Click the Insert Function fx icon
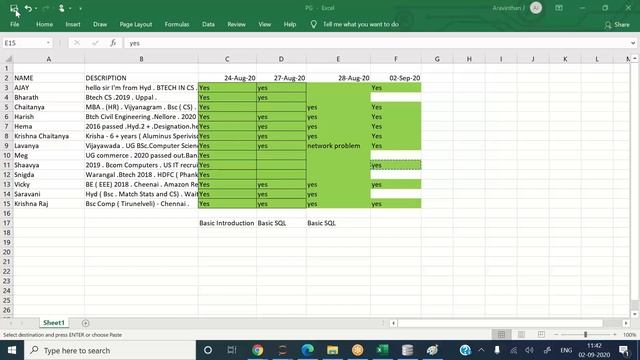 pyautogui.click(x=113, y=43)
